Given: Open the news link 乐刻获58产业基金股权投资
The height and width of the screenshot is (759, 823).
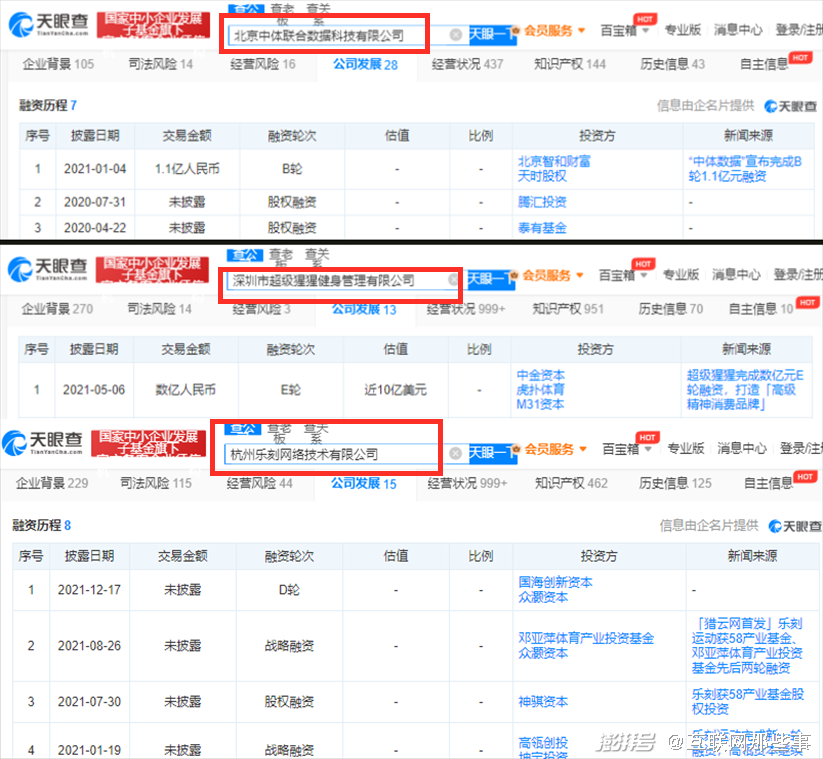Looking at the screenshot, I should (x=748, y=702).
